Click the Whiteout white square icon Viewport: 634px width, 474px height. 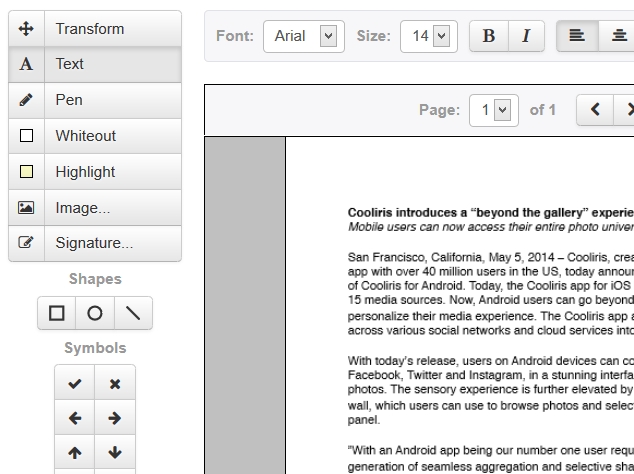(26, 135)
